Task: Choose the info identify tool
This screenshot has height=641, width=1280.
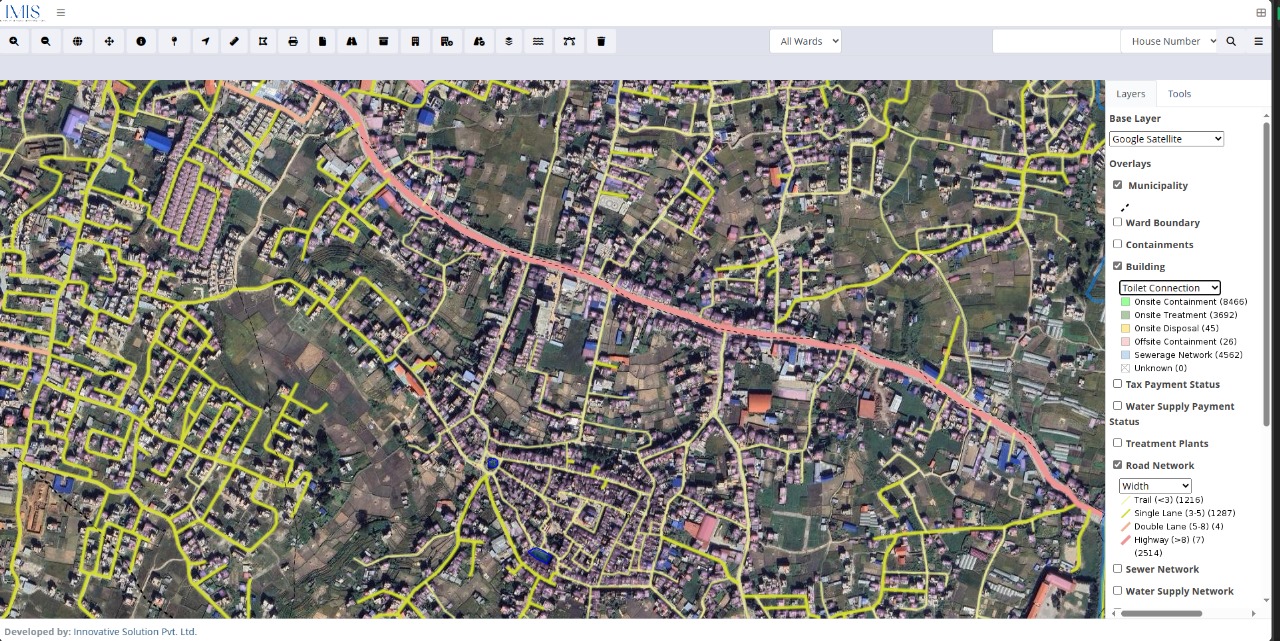Action: [x=141, y=41]
